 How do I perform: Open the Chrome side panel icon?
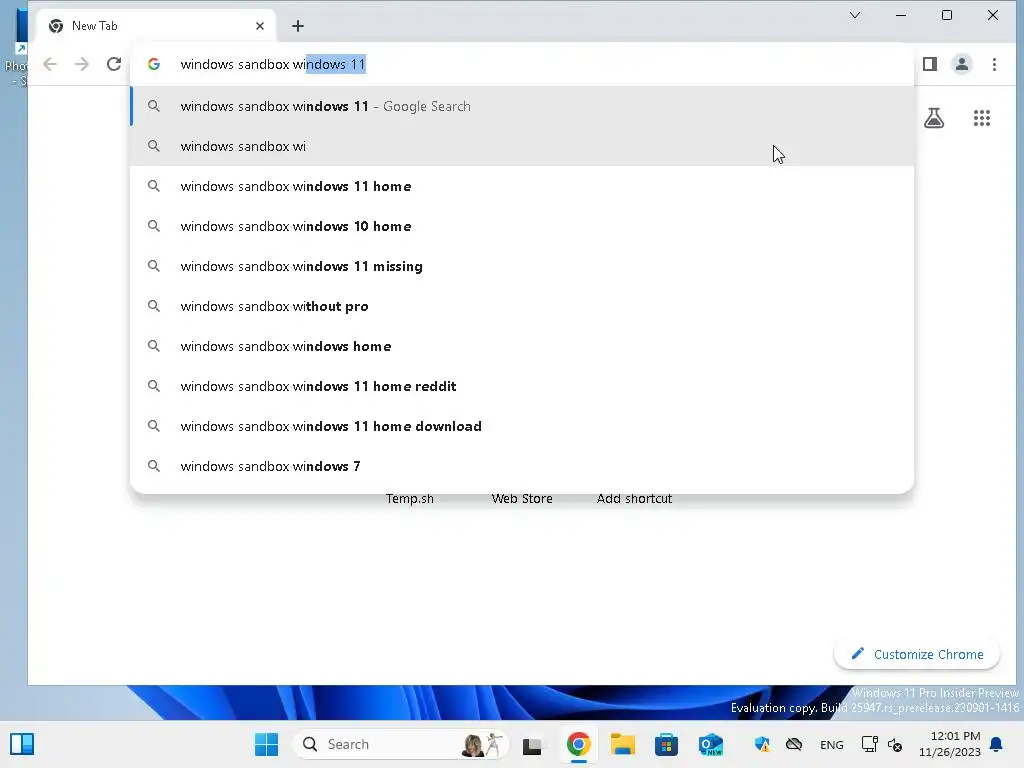[x=930, y=64]
